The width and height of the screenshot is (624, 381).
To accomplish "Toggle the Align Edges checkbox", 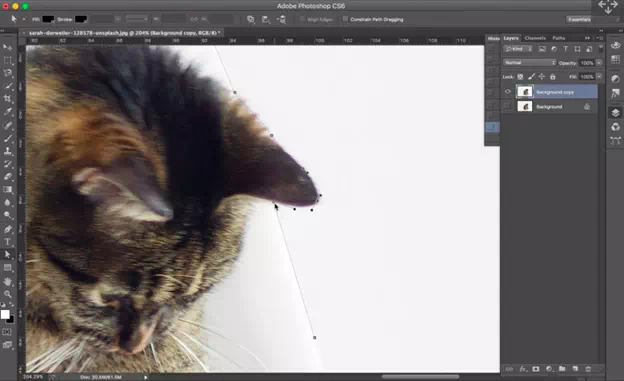I will pos(302,19).
